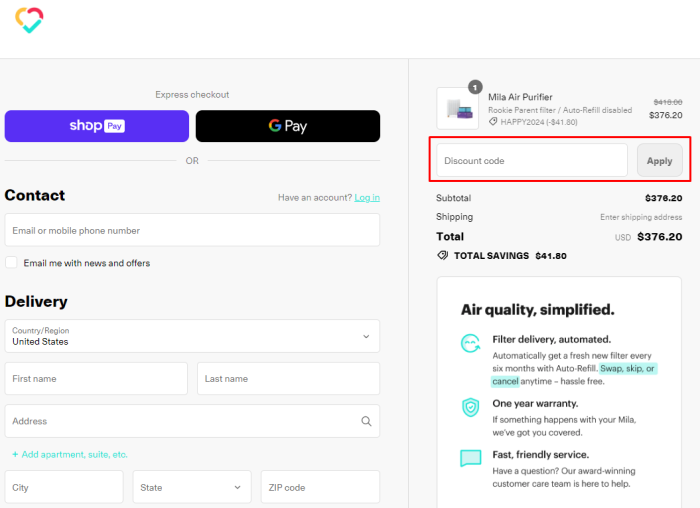Click the discount tag icon beside HAPPY2024
This screenshot has width=700, height=508.
[x=493, y=121]
